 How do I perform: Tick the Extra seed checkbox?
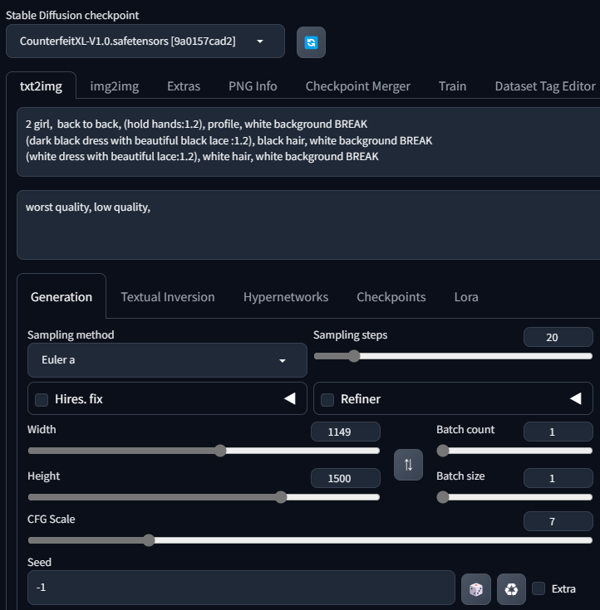[x=539, y=588]
